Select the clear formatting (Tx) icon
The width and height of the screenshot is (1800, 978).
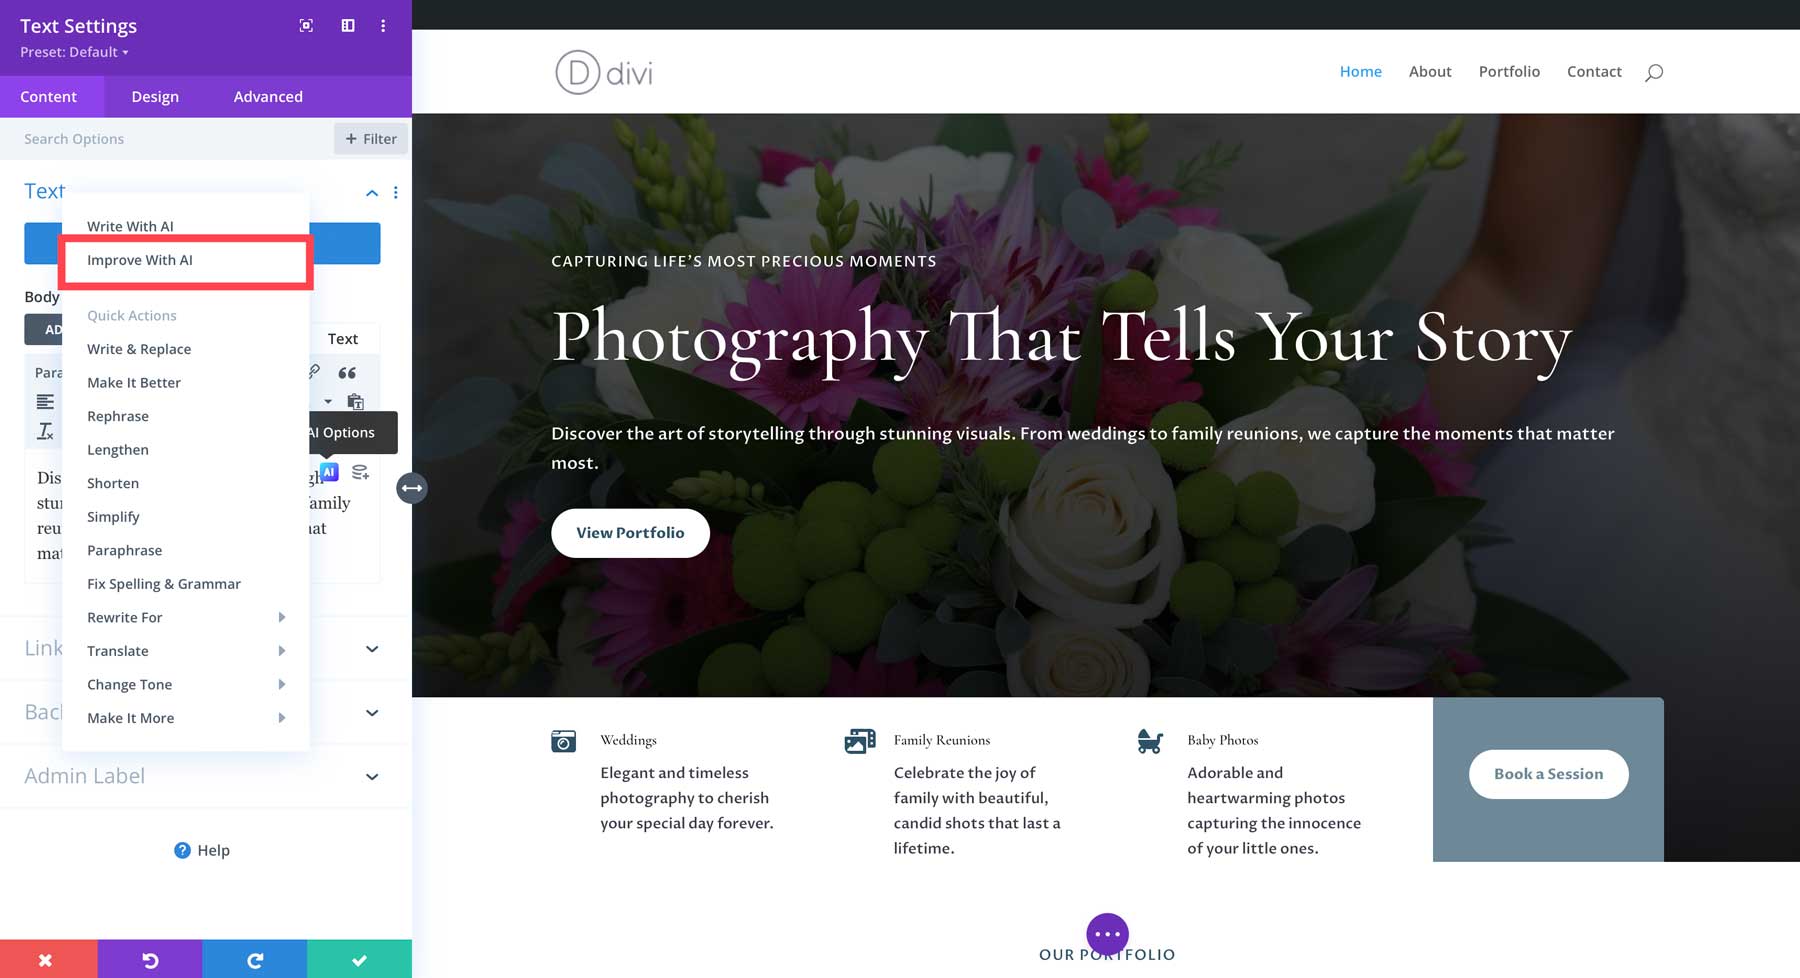point(45,431)
